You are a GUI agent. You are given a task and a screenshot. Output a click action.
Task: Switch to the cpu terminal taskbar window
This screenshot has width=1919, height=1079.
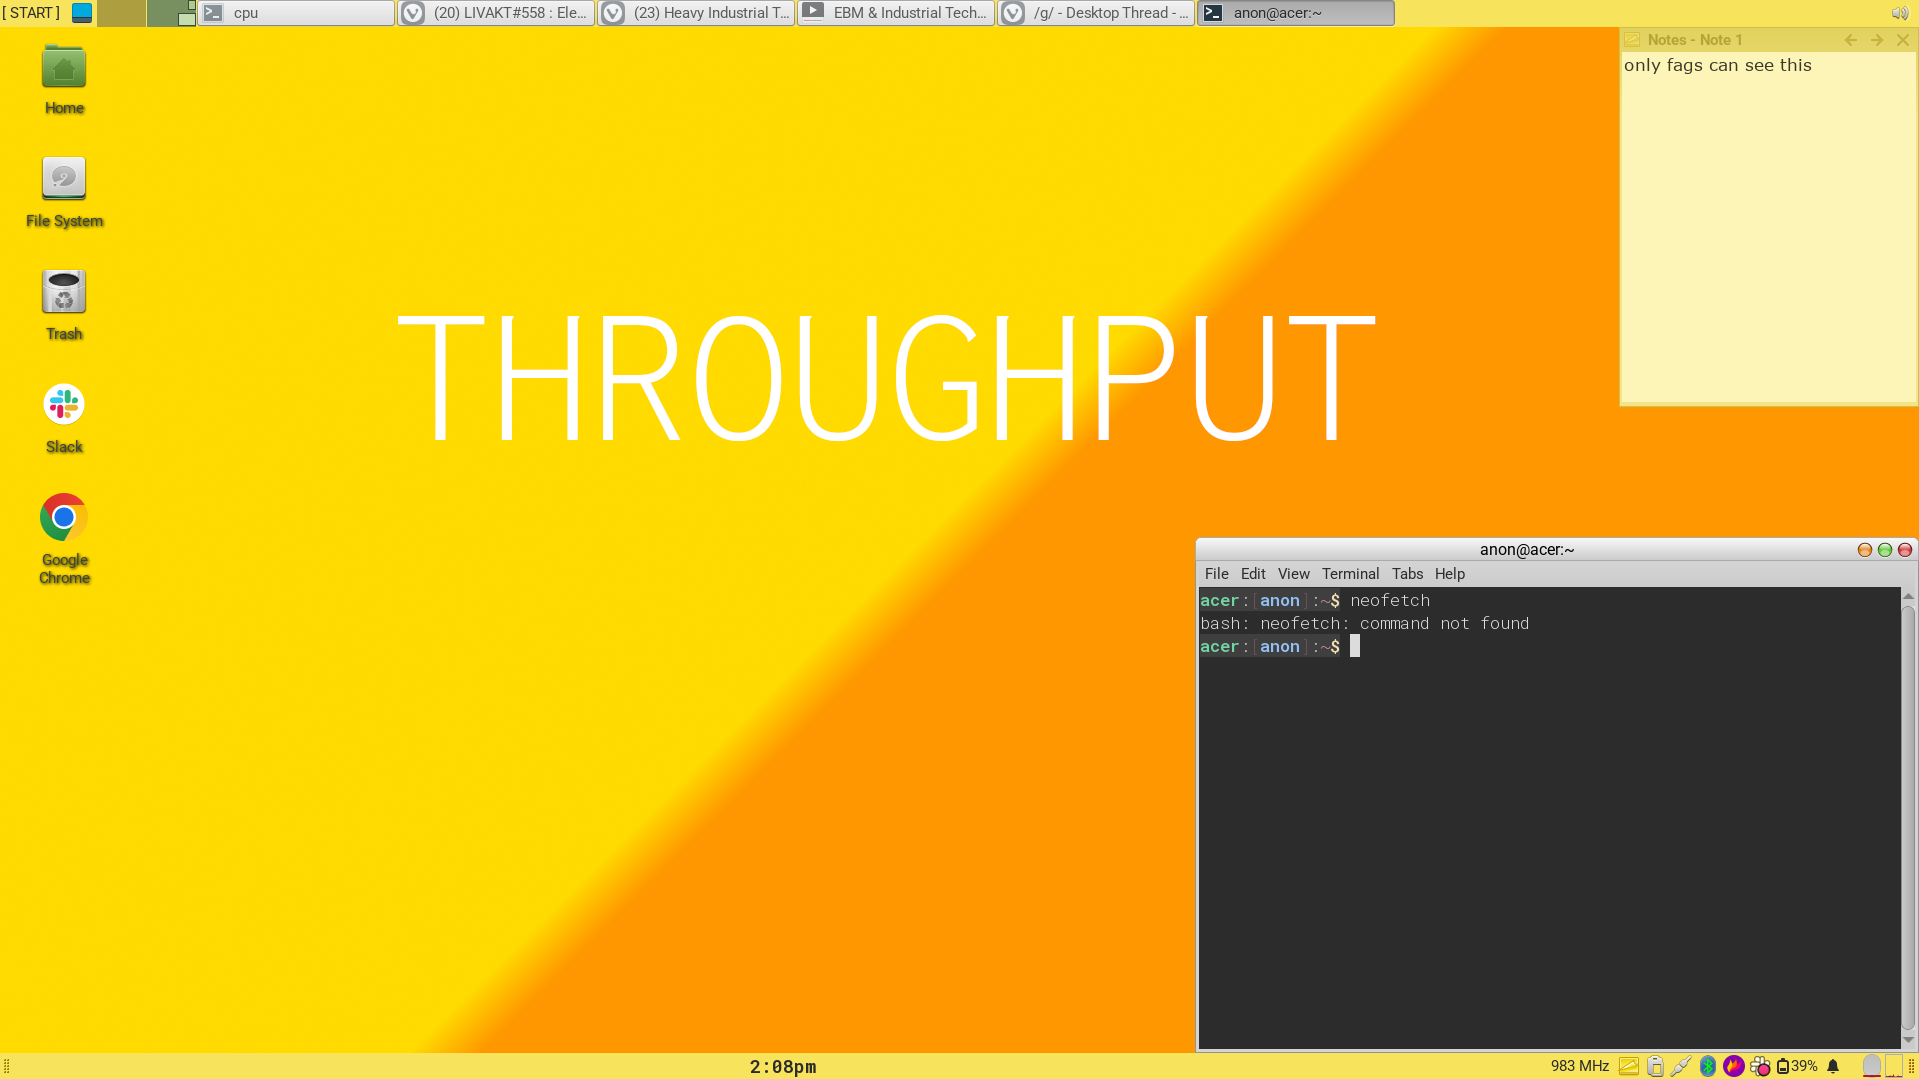(297, 13)
